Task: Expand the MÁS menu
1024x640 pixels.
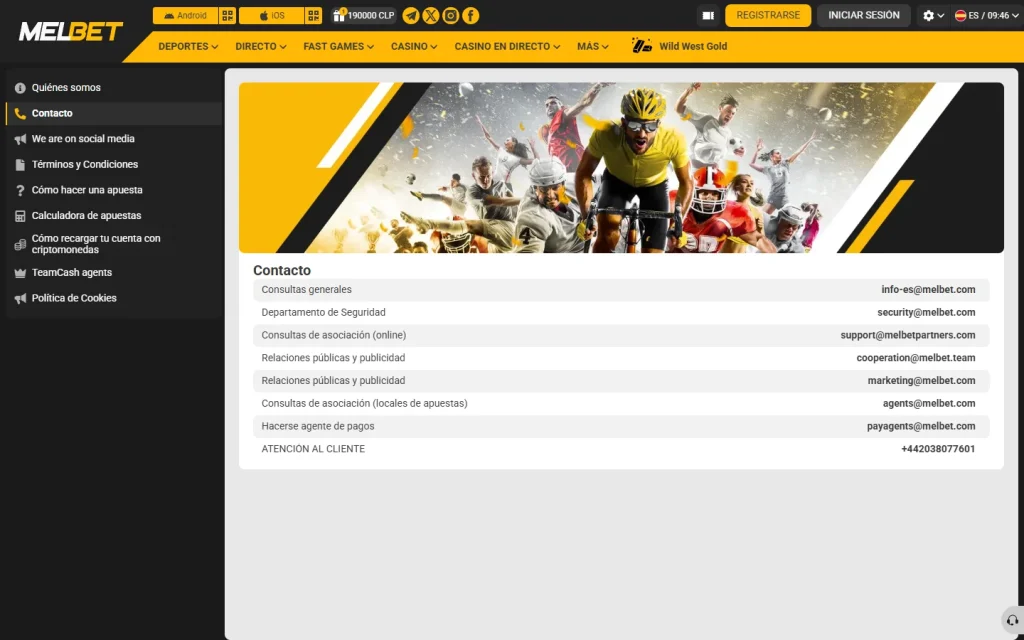Action: click(592, 46)
